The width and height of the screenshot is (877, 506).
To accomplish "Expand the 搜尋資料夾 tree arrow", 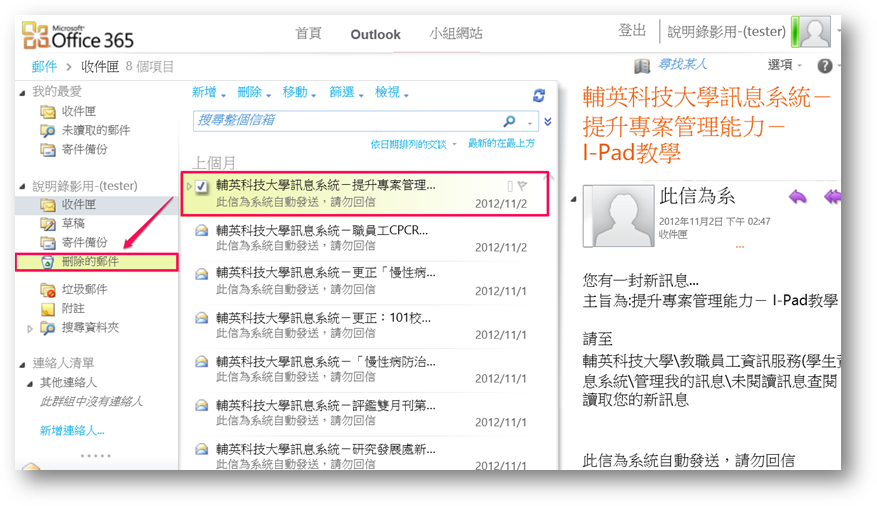I will point(30,329).
